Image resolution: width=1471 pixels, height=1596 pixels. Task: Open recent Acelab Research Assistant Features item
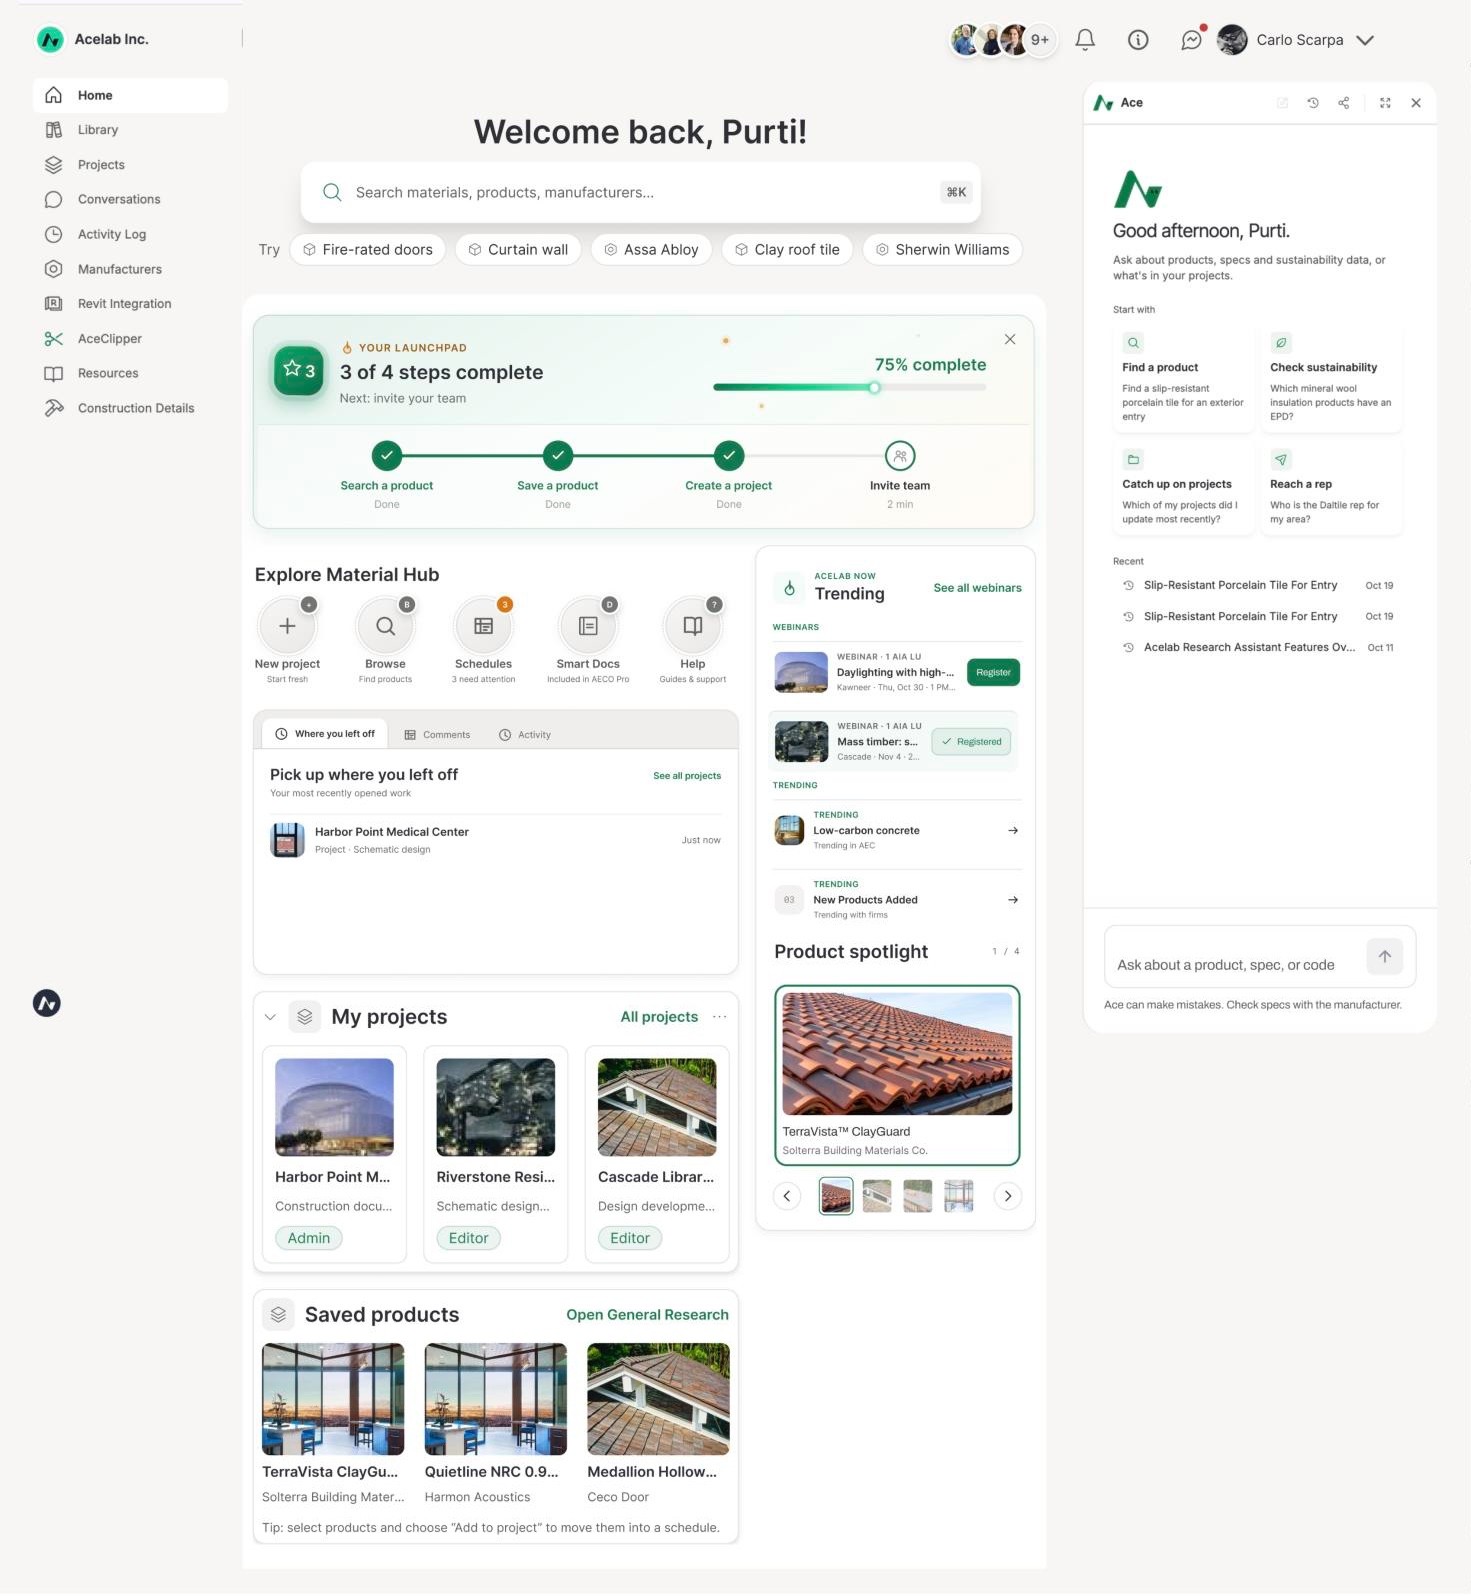[1258, 648]
